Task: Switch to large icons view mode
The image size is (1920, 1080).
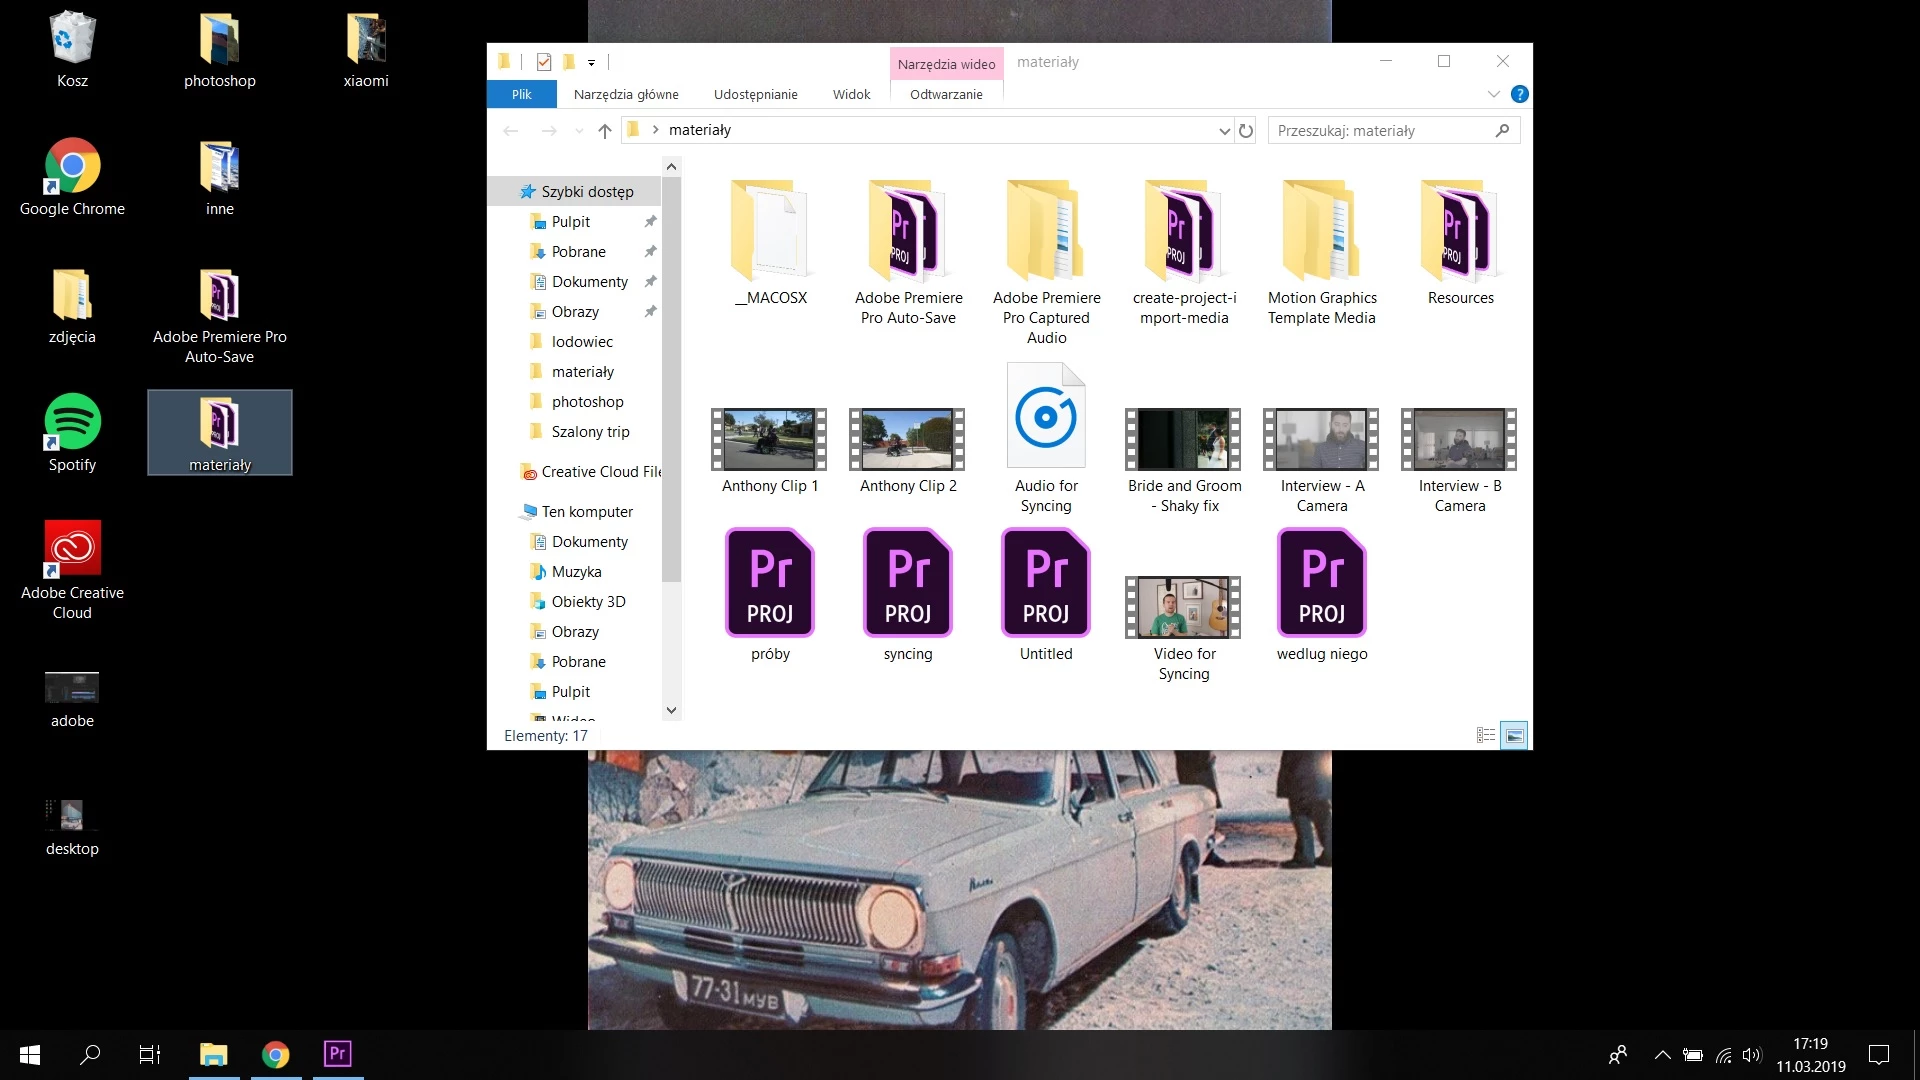Action: (1514, 736)
